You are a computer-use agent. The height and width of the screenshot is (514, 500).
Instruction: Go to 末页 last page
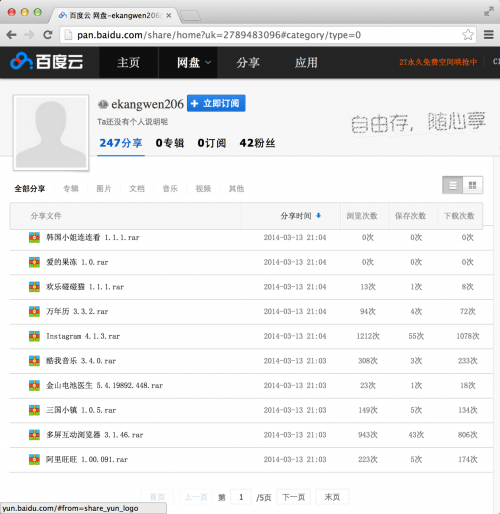[x=332, y=497]
